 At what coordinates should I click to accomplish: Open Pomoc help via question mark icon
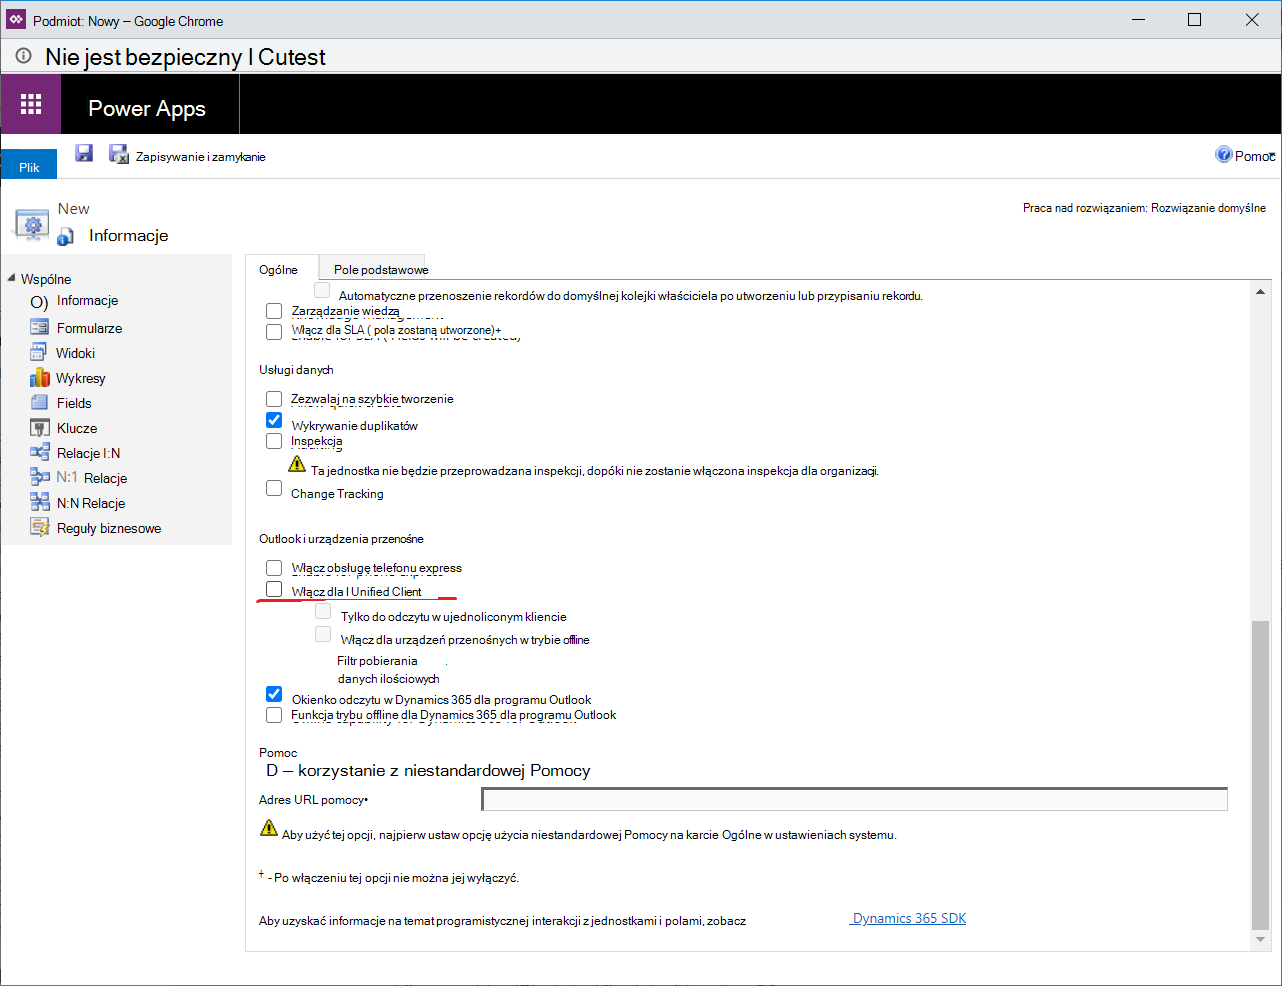click(x=1223, y=154)
